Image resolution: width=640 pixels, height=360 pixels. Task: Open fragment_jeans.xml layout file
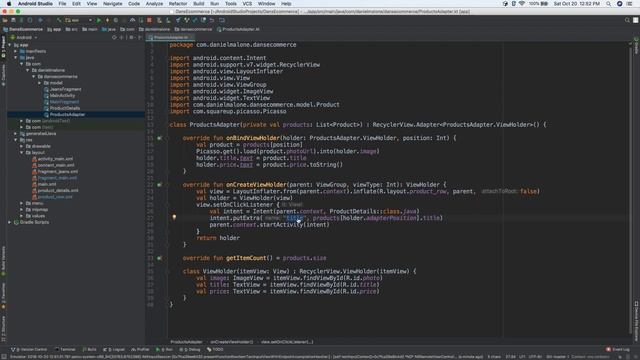(x=58, y=171)
